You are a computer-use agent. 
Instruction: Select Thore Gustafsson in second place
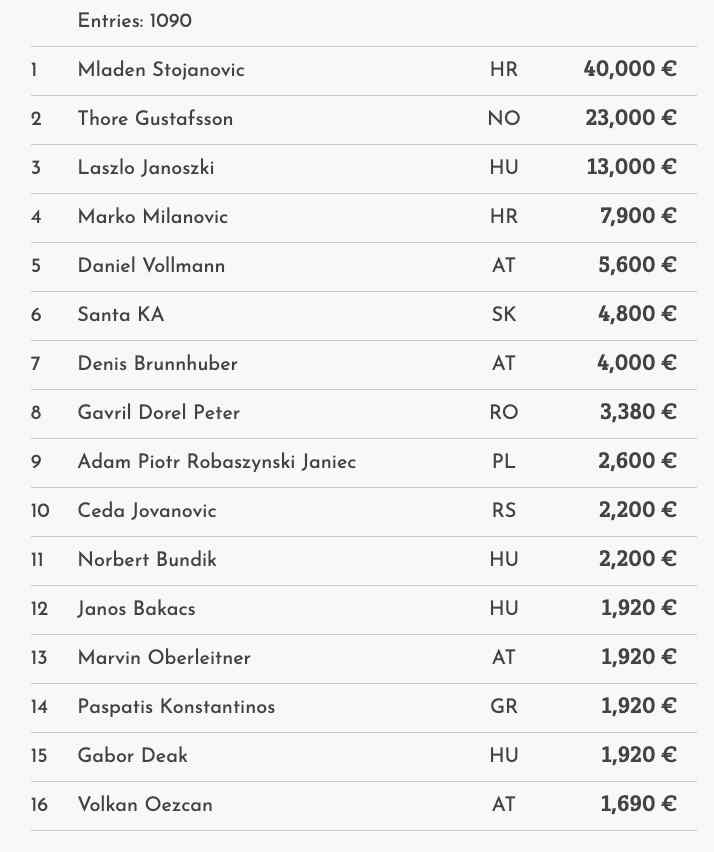point(155,119)
